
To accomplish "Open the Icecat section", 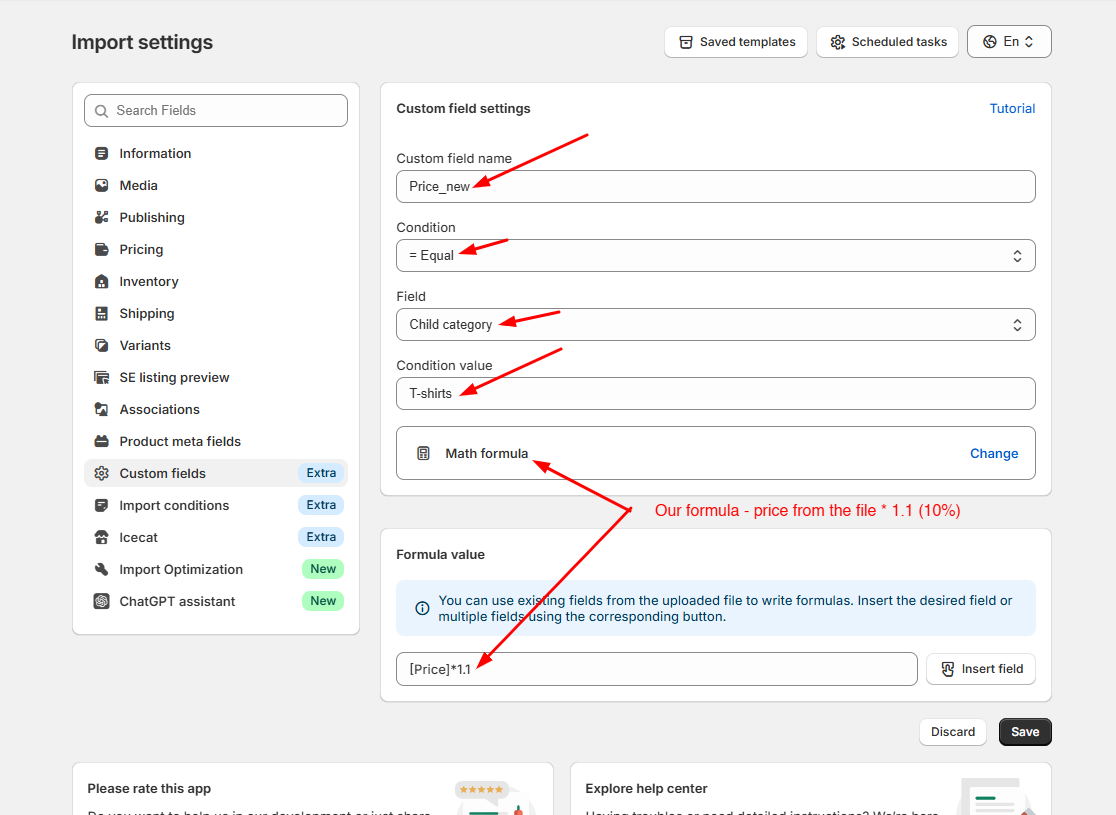I will point(216,538).
